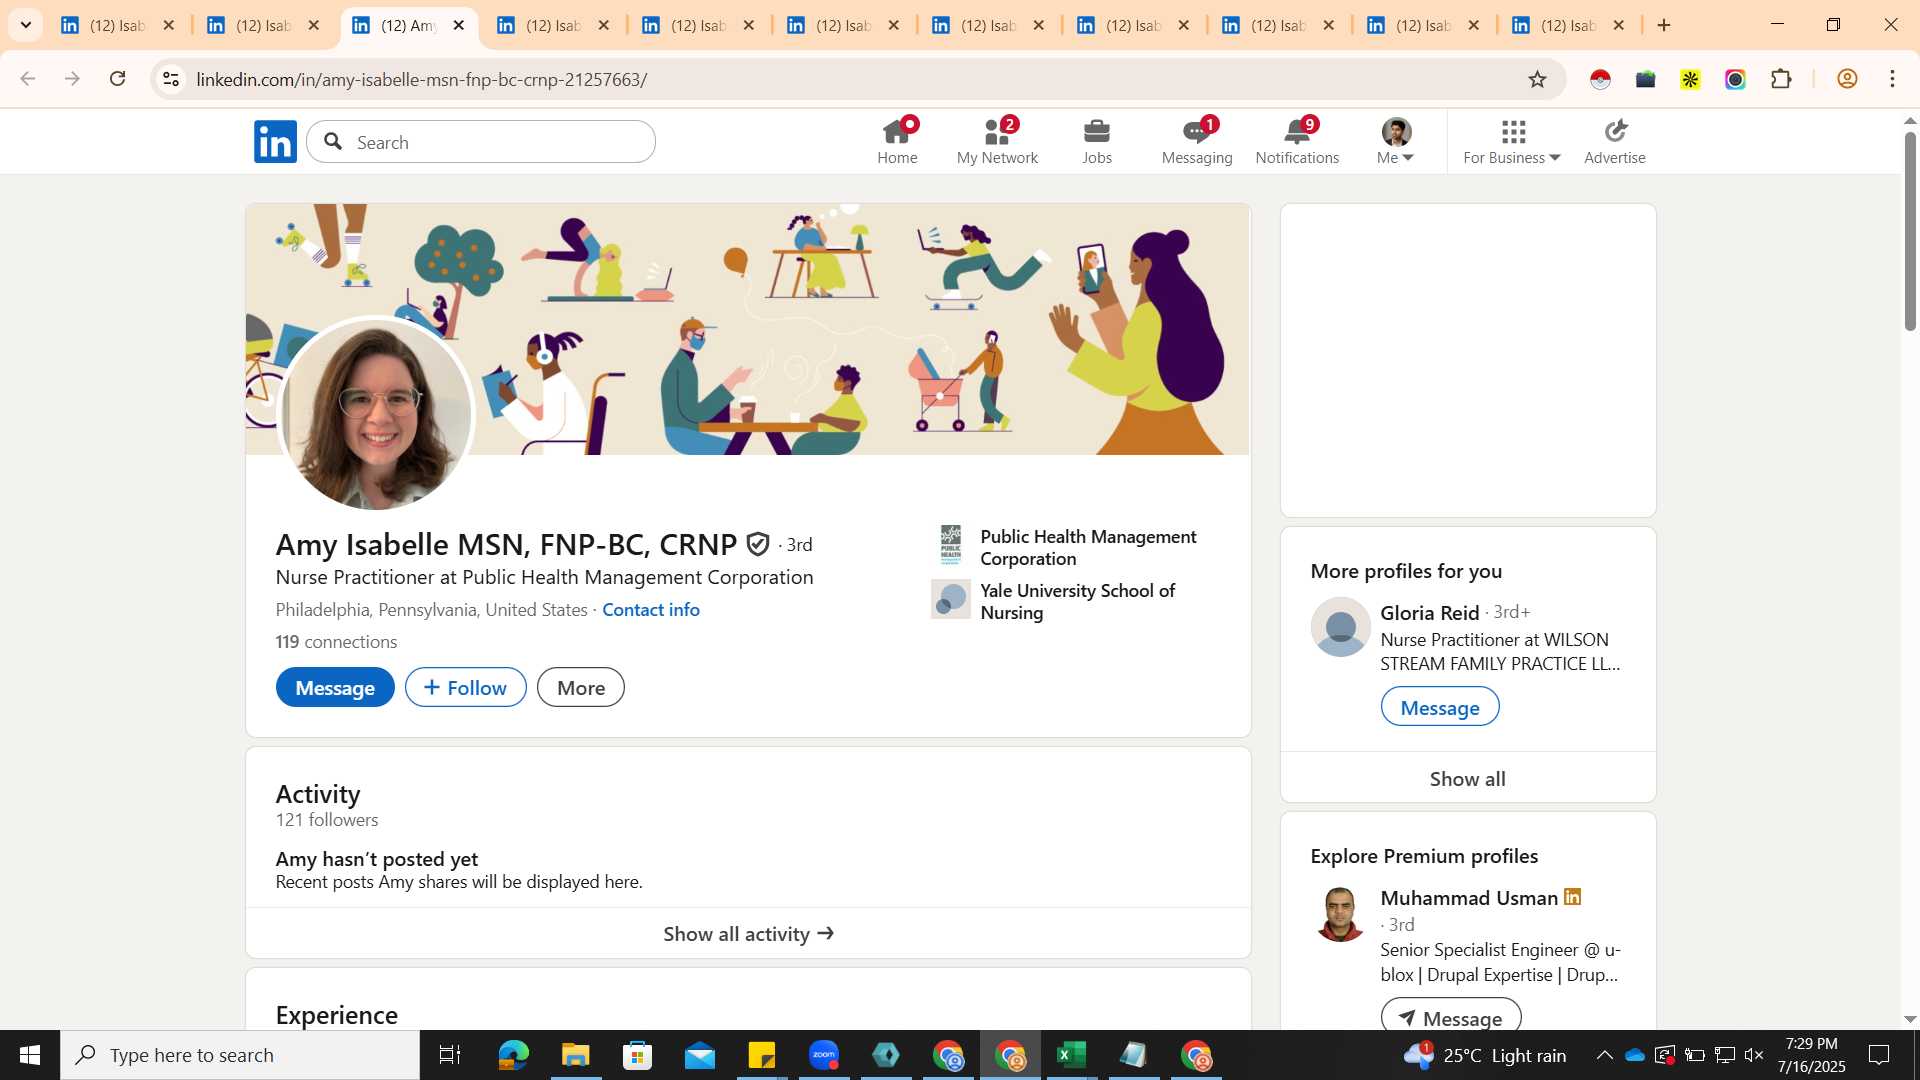Open LinkedIn home via the logo
Viewport: 1920px width, 1080px height.
pyautogui.click(x=275, y=142)
